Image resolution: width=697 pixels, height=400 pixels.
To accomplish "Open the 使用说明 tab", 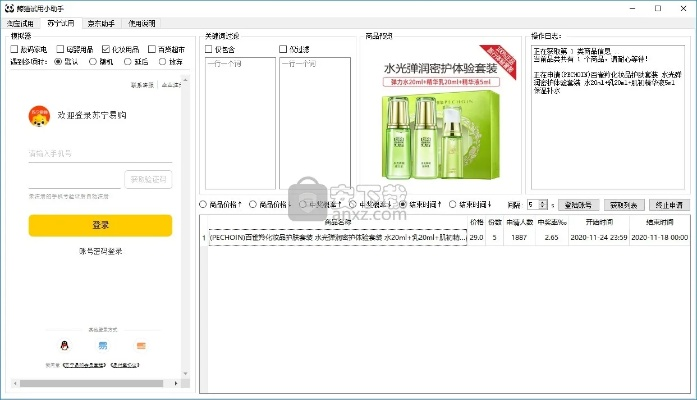I will (141, 23).
